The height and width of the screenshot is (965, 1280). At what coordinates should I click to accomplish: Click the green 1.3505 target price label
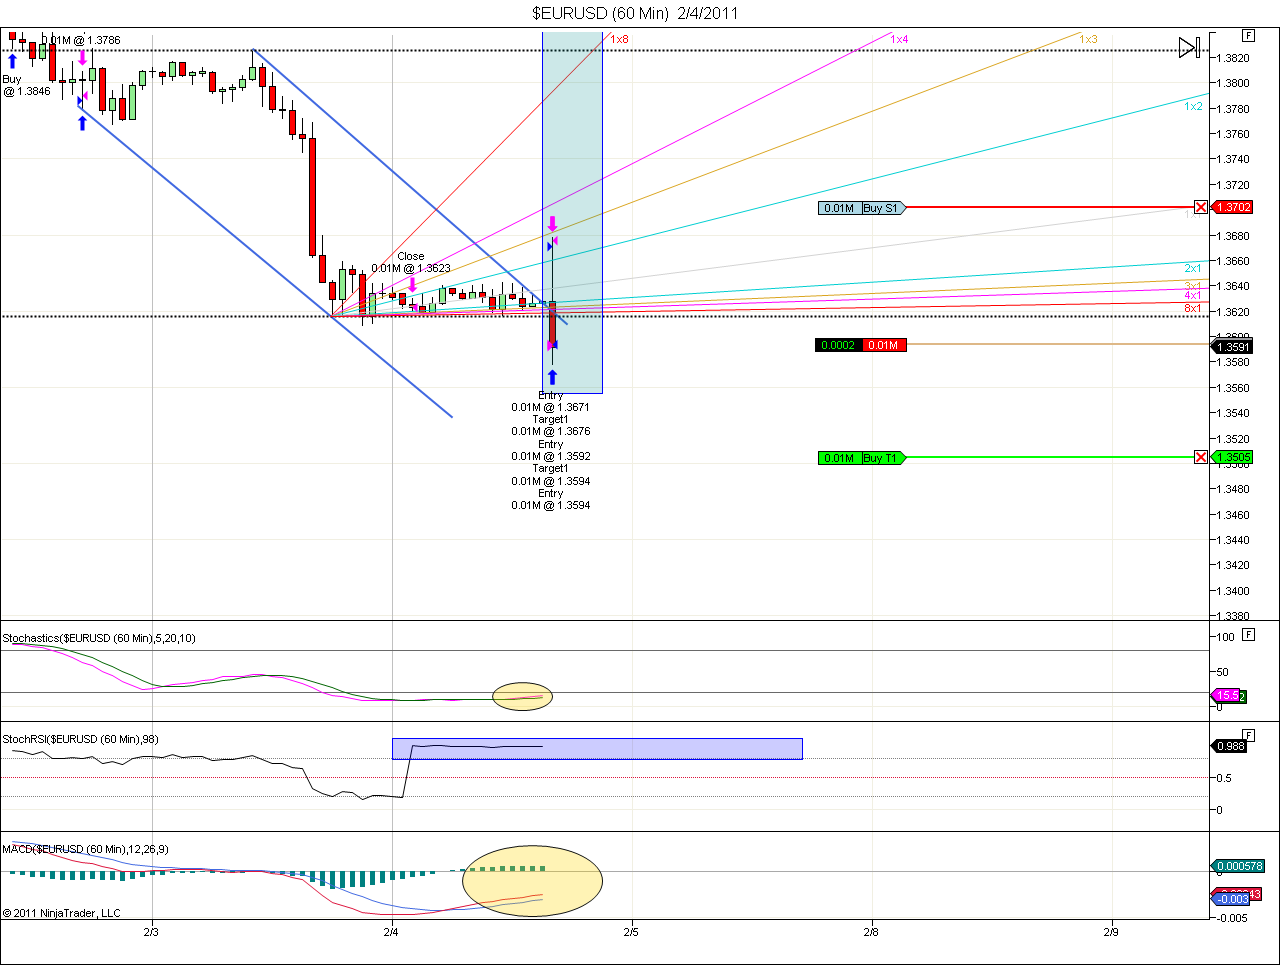pos(1233,458)
